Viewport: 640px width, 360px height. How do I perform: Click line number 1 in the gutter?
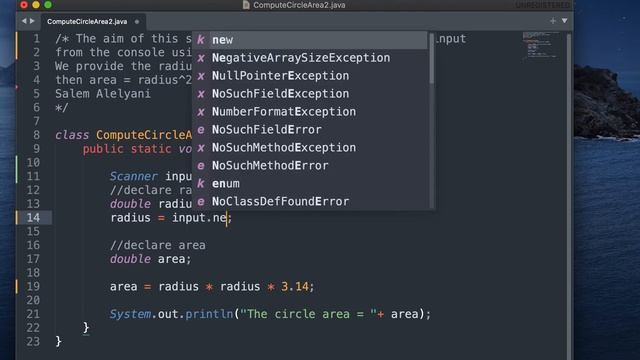click(37, 39)
